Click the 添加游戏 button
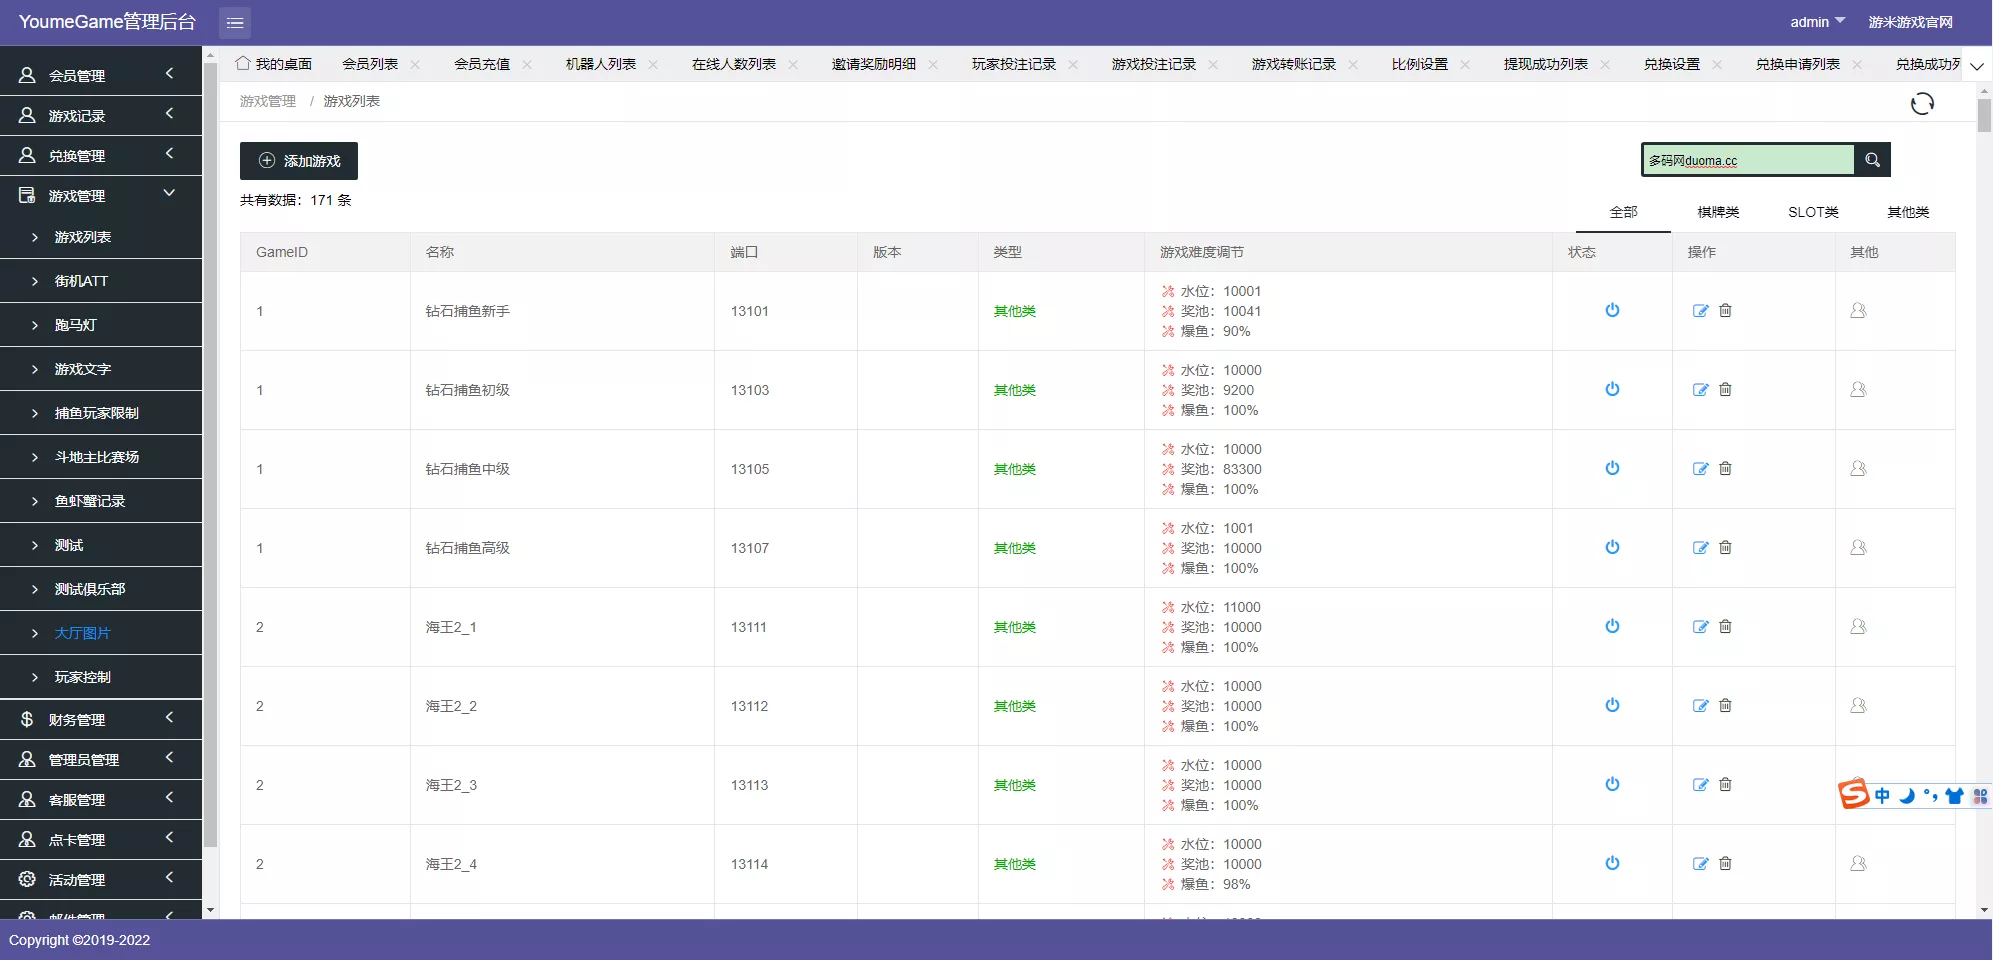1993x960 pixels. (298, 160)
